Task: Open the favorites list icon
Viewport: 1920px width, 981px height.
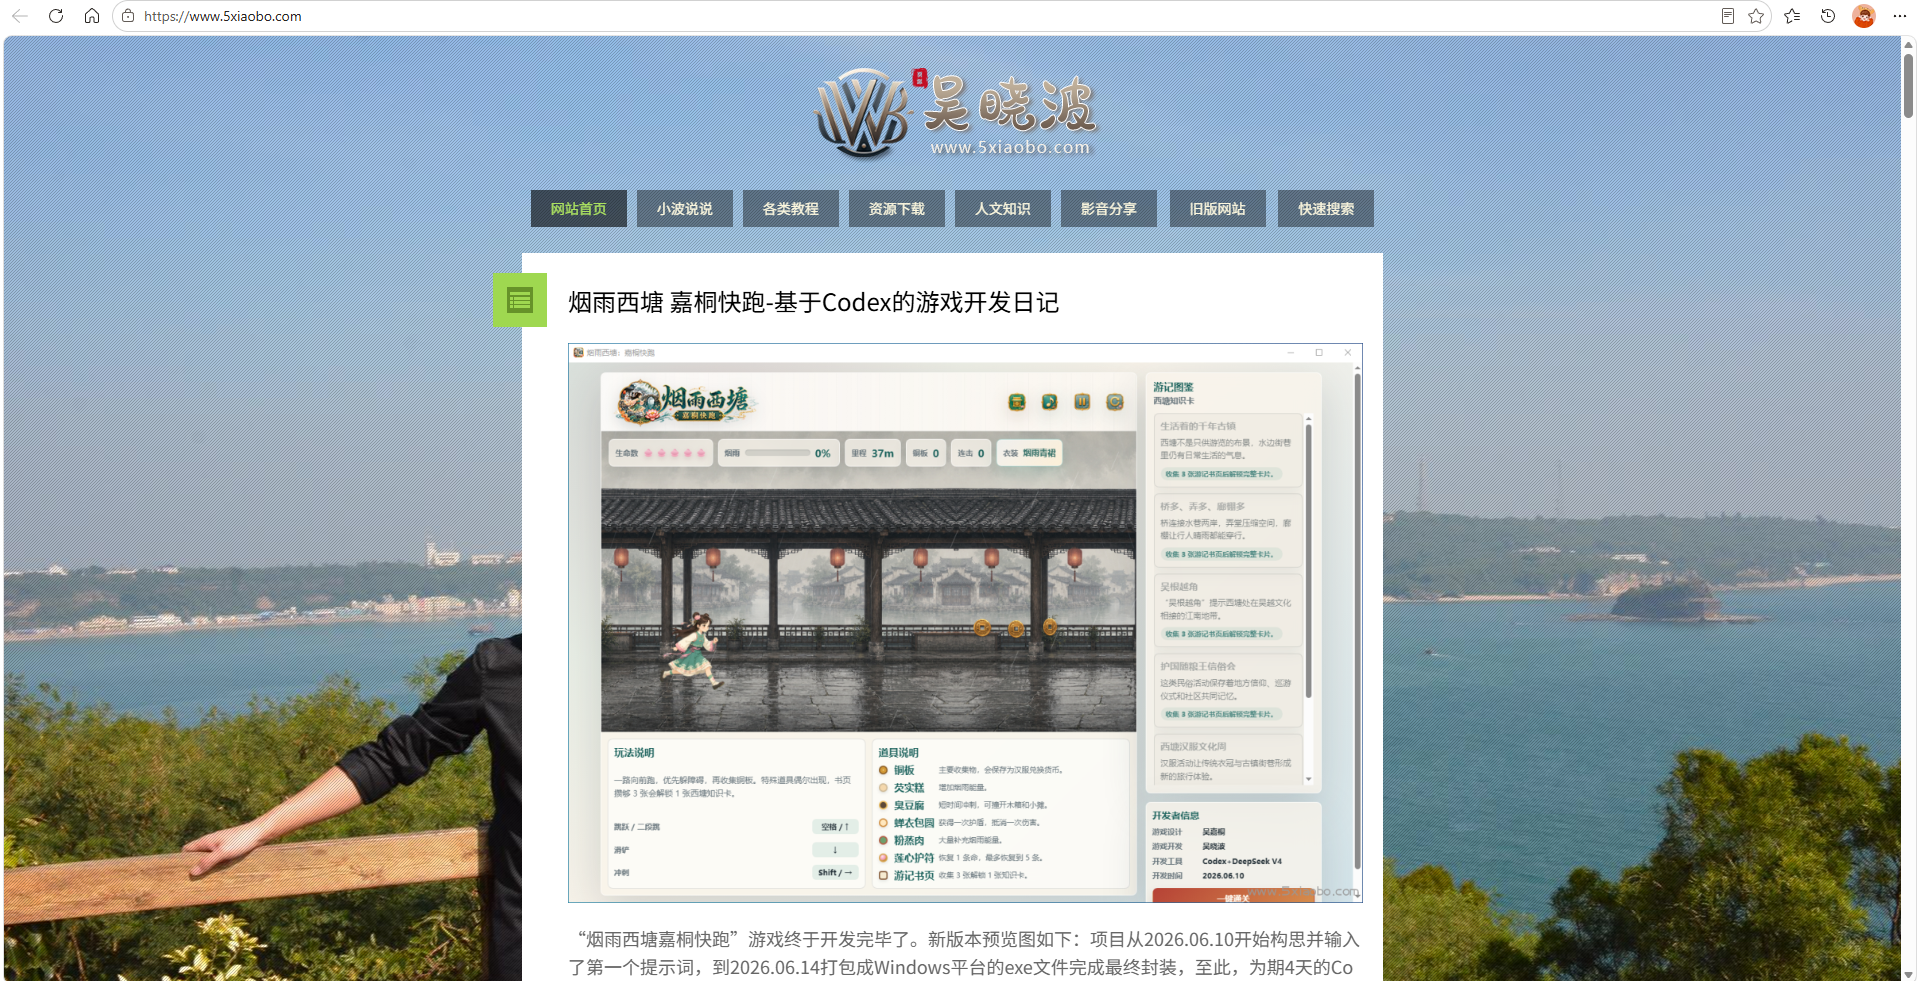Action: coord(1792,16)
